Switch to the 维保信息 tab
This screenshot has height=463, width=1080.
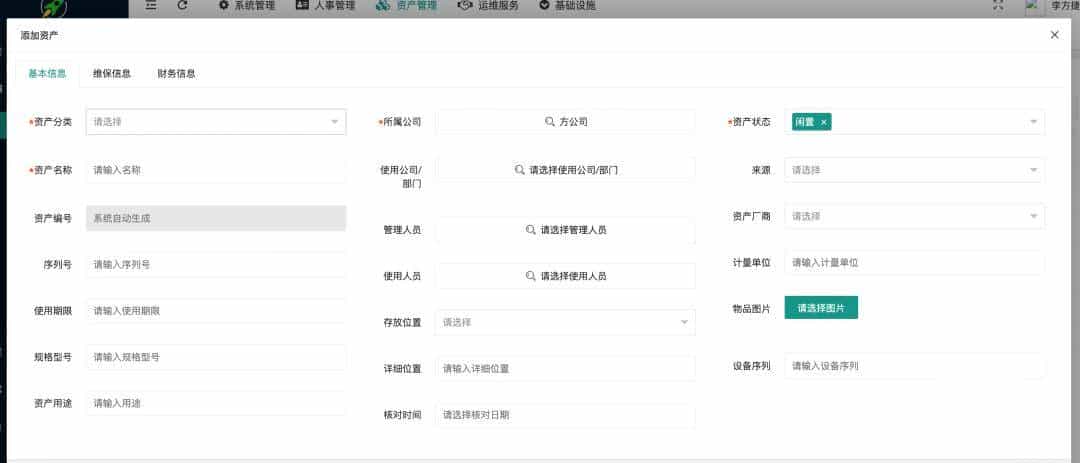pyautogui.click(x=112, y=74)
